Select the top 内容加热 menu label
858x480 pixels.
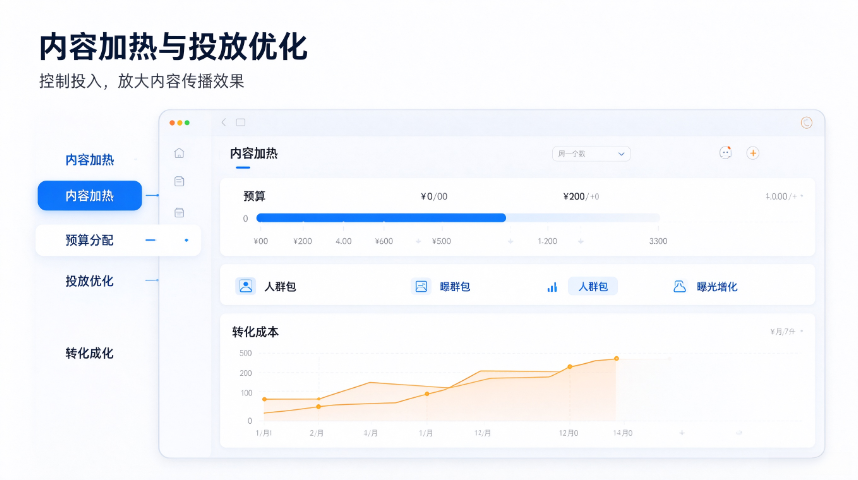90,160
